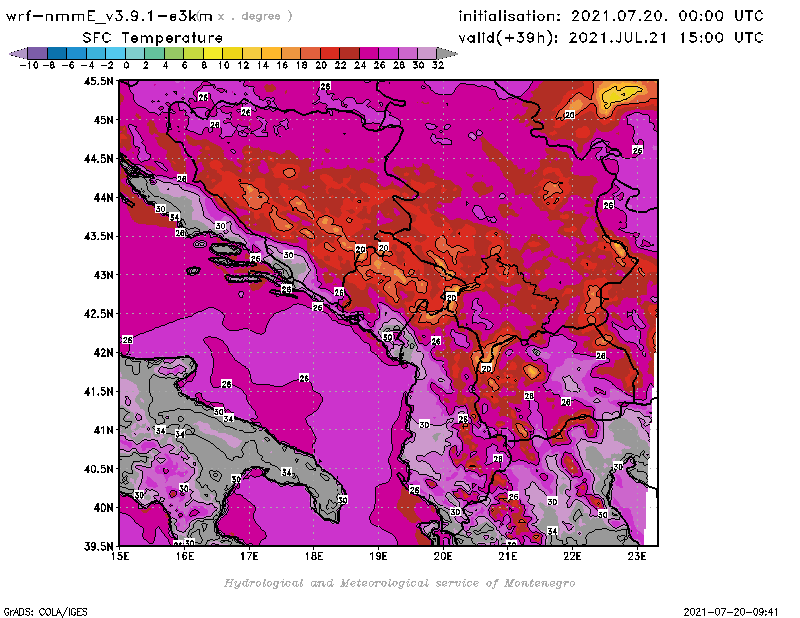Click the 40N latitude label
Screen dimensions: 800x618
(x=103, y=508)
